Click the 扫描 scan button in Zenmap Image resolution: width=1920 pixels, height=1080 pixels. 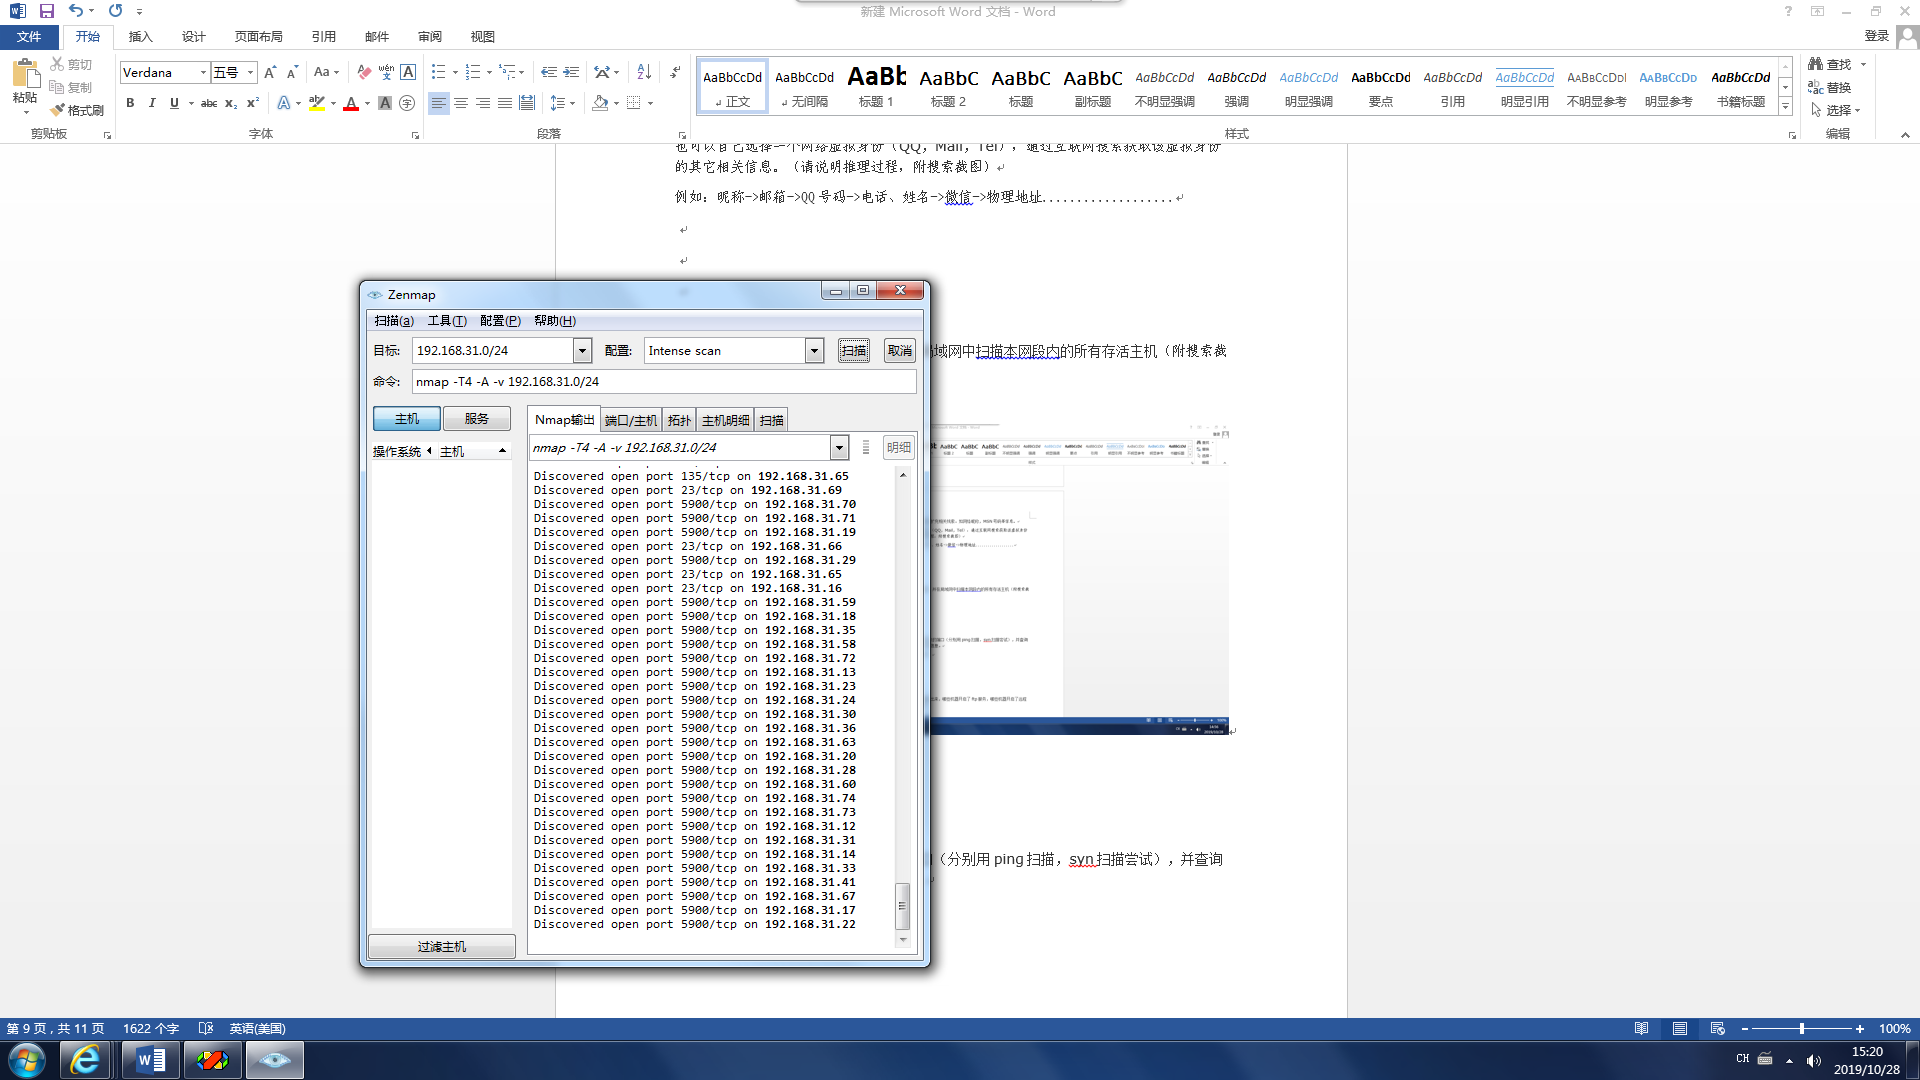coord(853,350)
